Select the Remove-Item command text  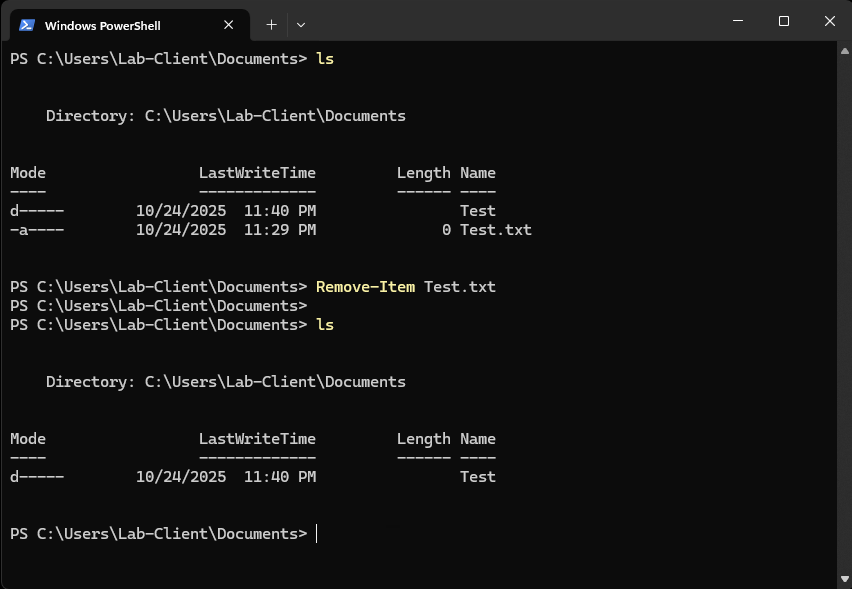coord(365,286)
